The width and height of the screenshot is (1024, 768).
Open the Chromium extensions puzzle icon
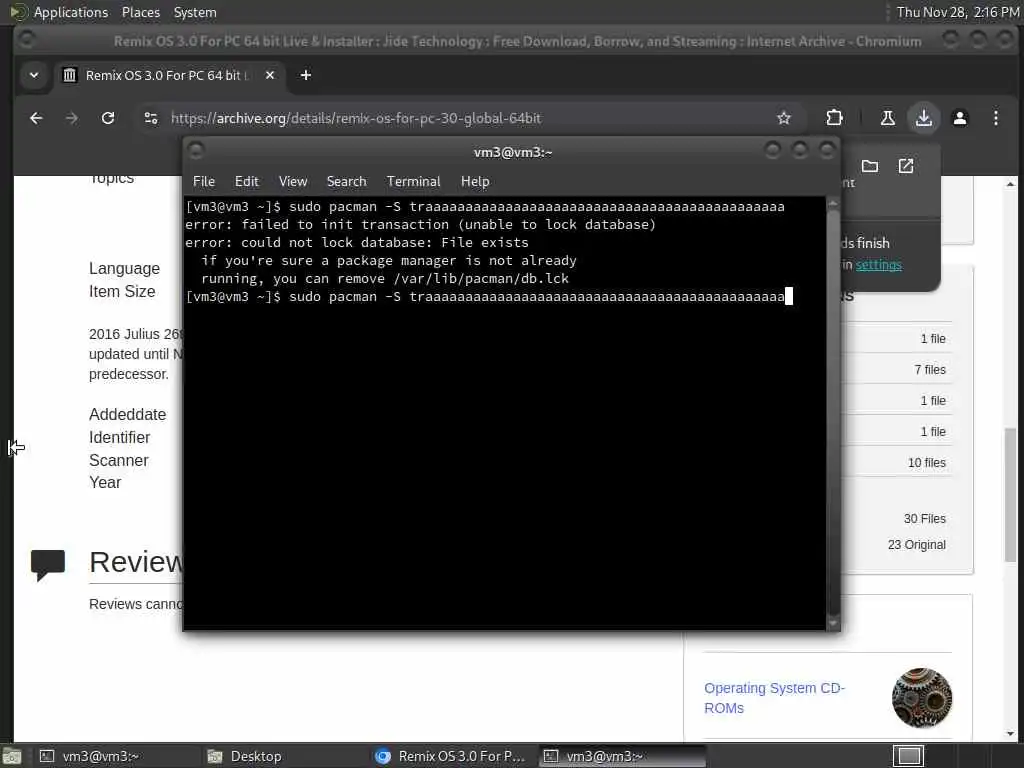pyautogui.click(x=834, y=118)
